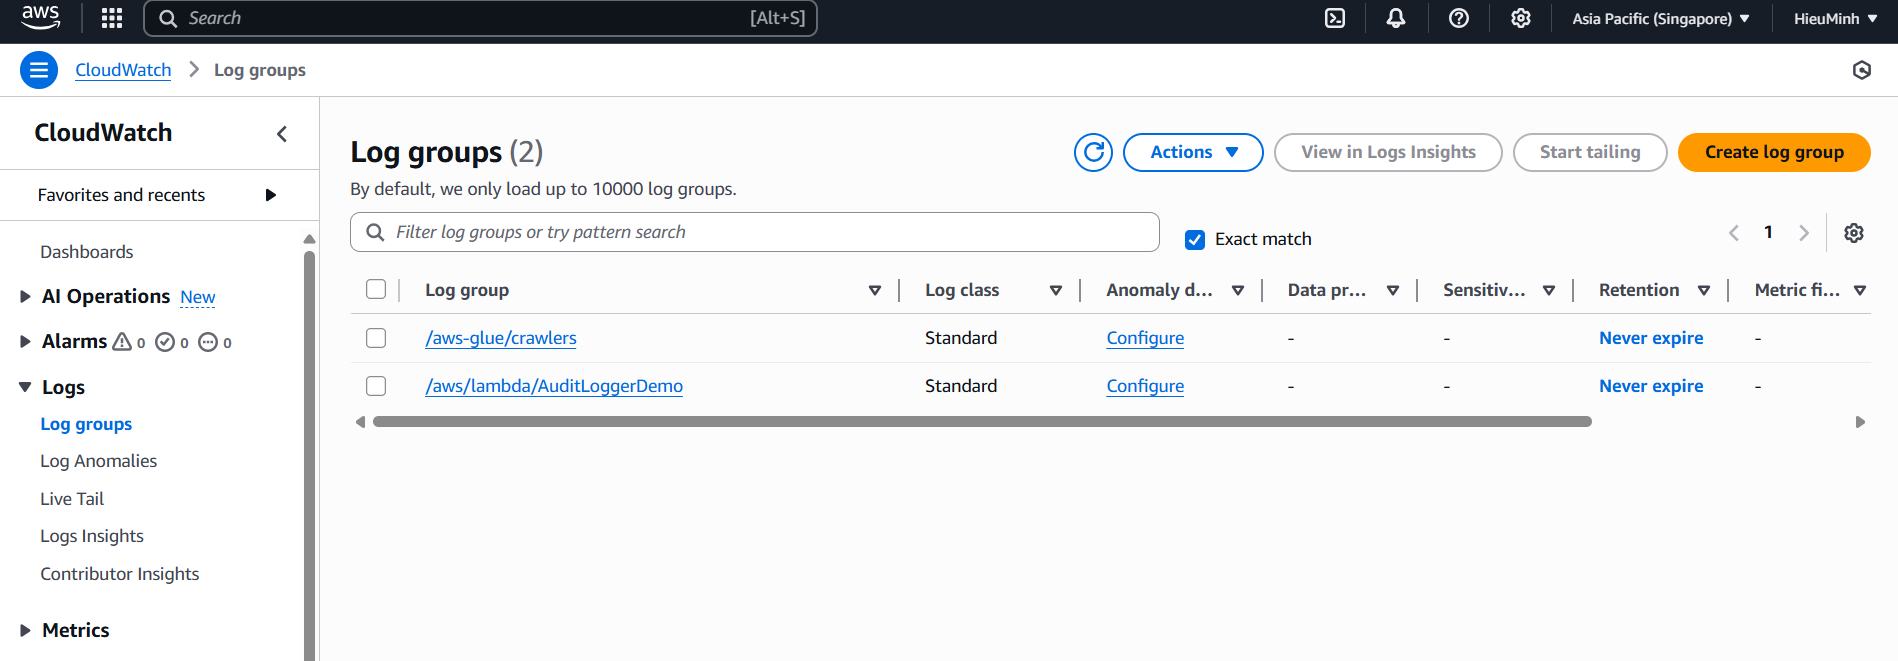Sort by Metric filters column arrow
1898x661 pixels.
pos(1860,290)
